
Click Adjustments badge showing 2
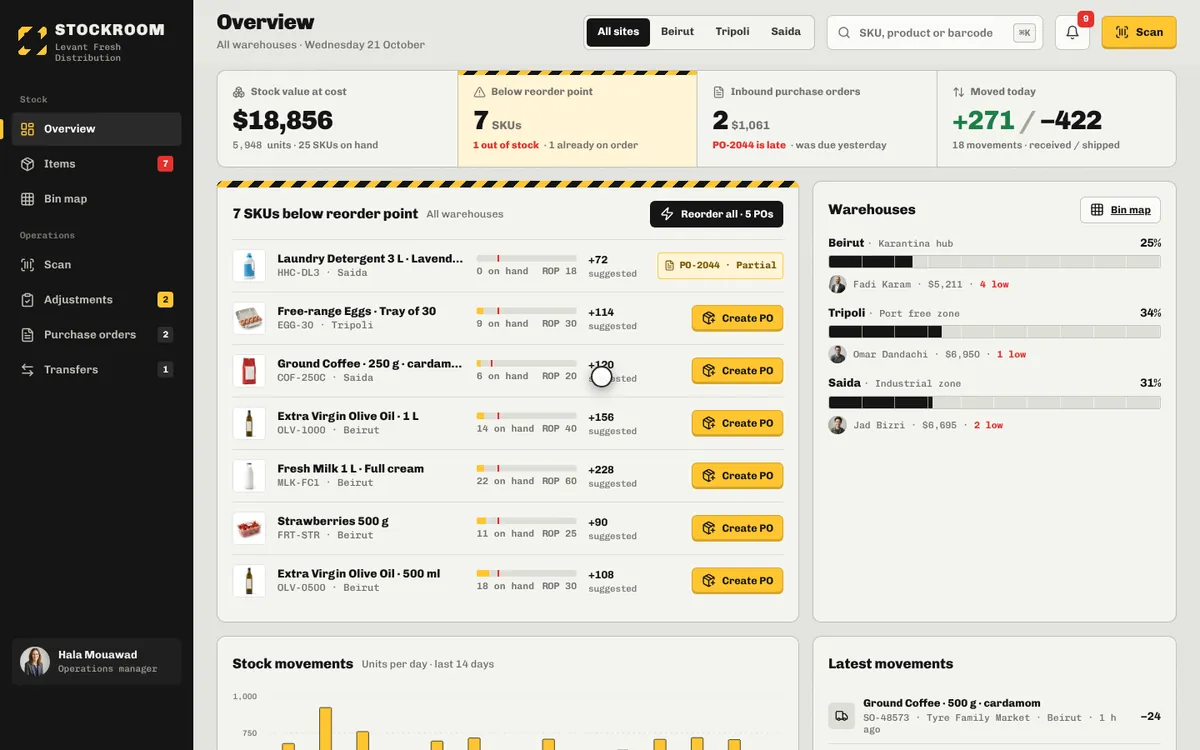click(x=165, y=300)
